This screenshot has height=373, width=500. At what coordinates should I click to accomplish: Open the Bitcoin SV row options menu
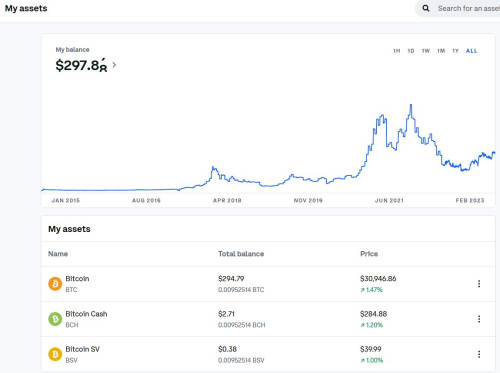[479, 354]
